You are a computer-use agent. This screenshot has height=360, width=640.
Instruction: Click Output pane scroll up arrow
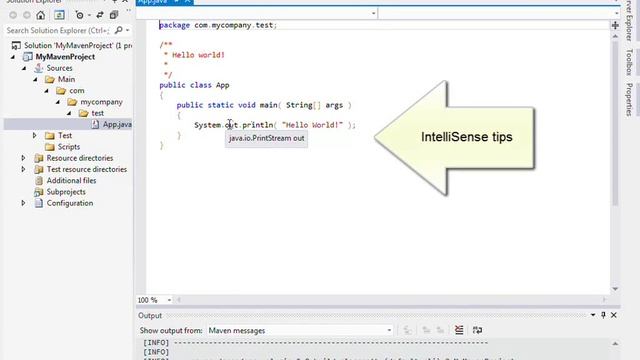(615, 344)
